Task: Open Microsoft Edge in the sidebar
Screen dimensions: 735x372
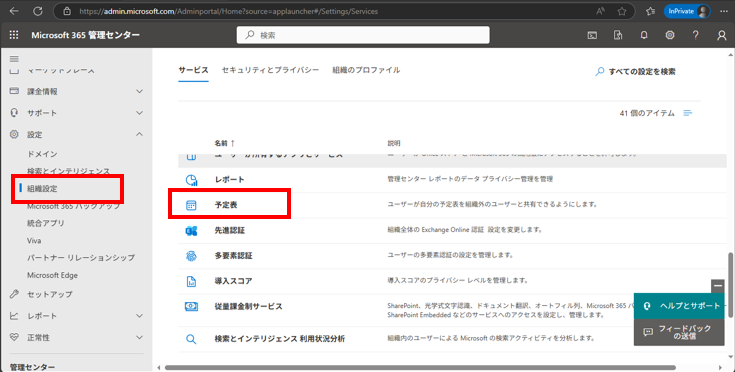Action: point(52,275)
